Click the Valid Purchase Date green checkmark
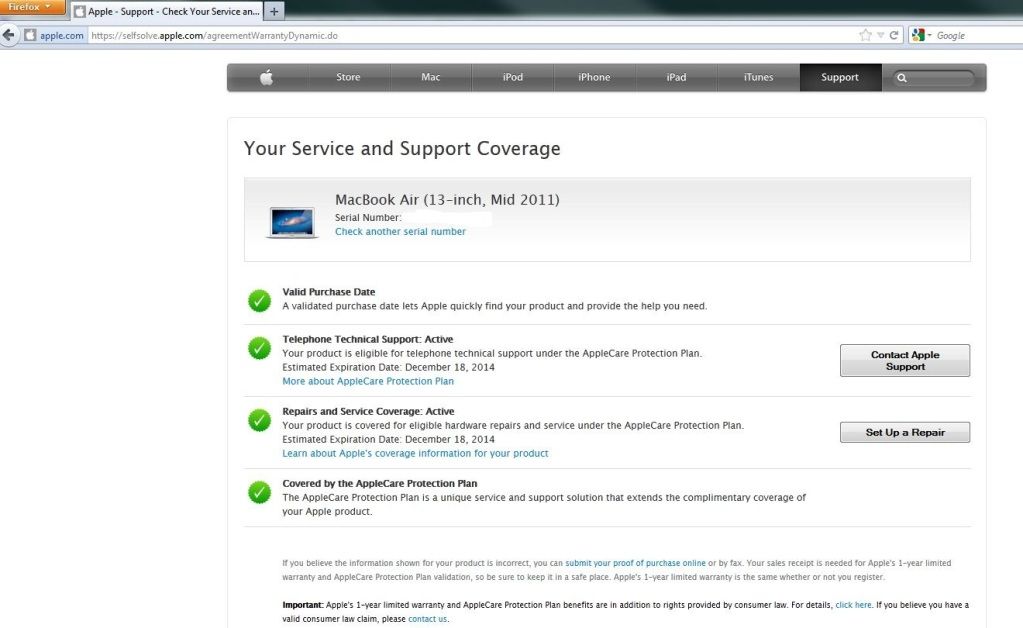The height and width of the screenshot is (628, 1023). [x=260, y=301]
